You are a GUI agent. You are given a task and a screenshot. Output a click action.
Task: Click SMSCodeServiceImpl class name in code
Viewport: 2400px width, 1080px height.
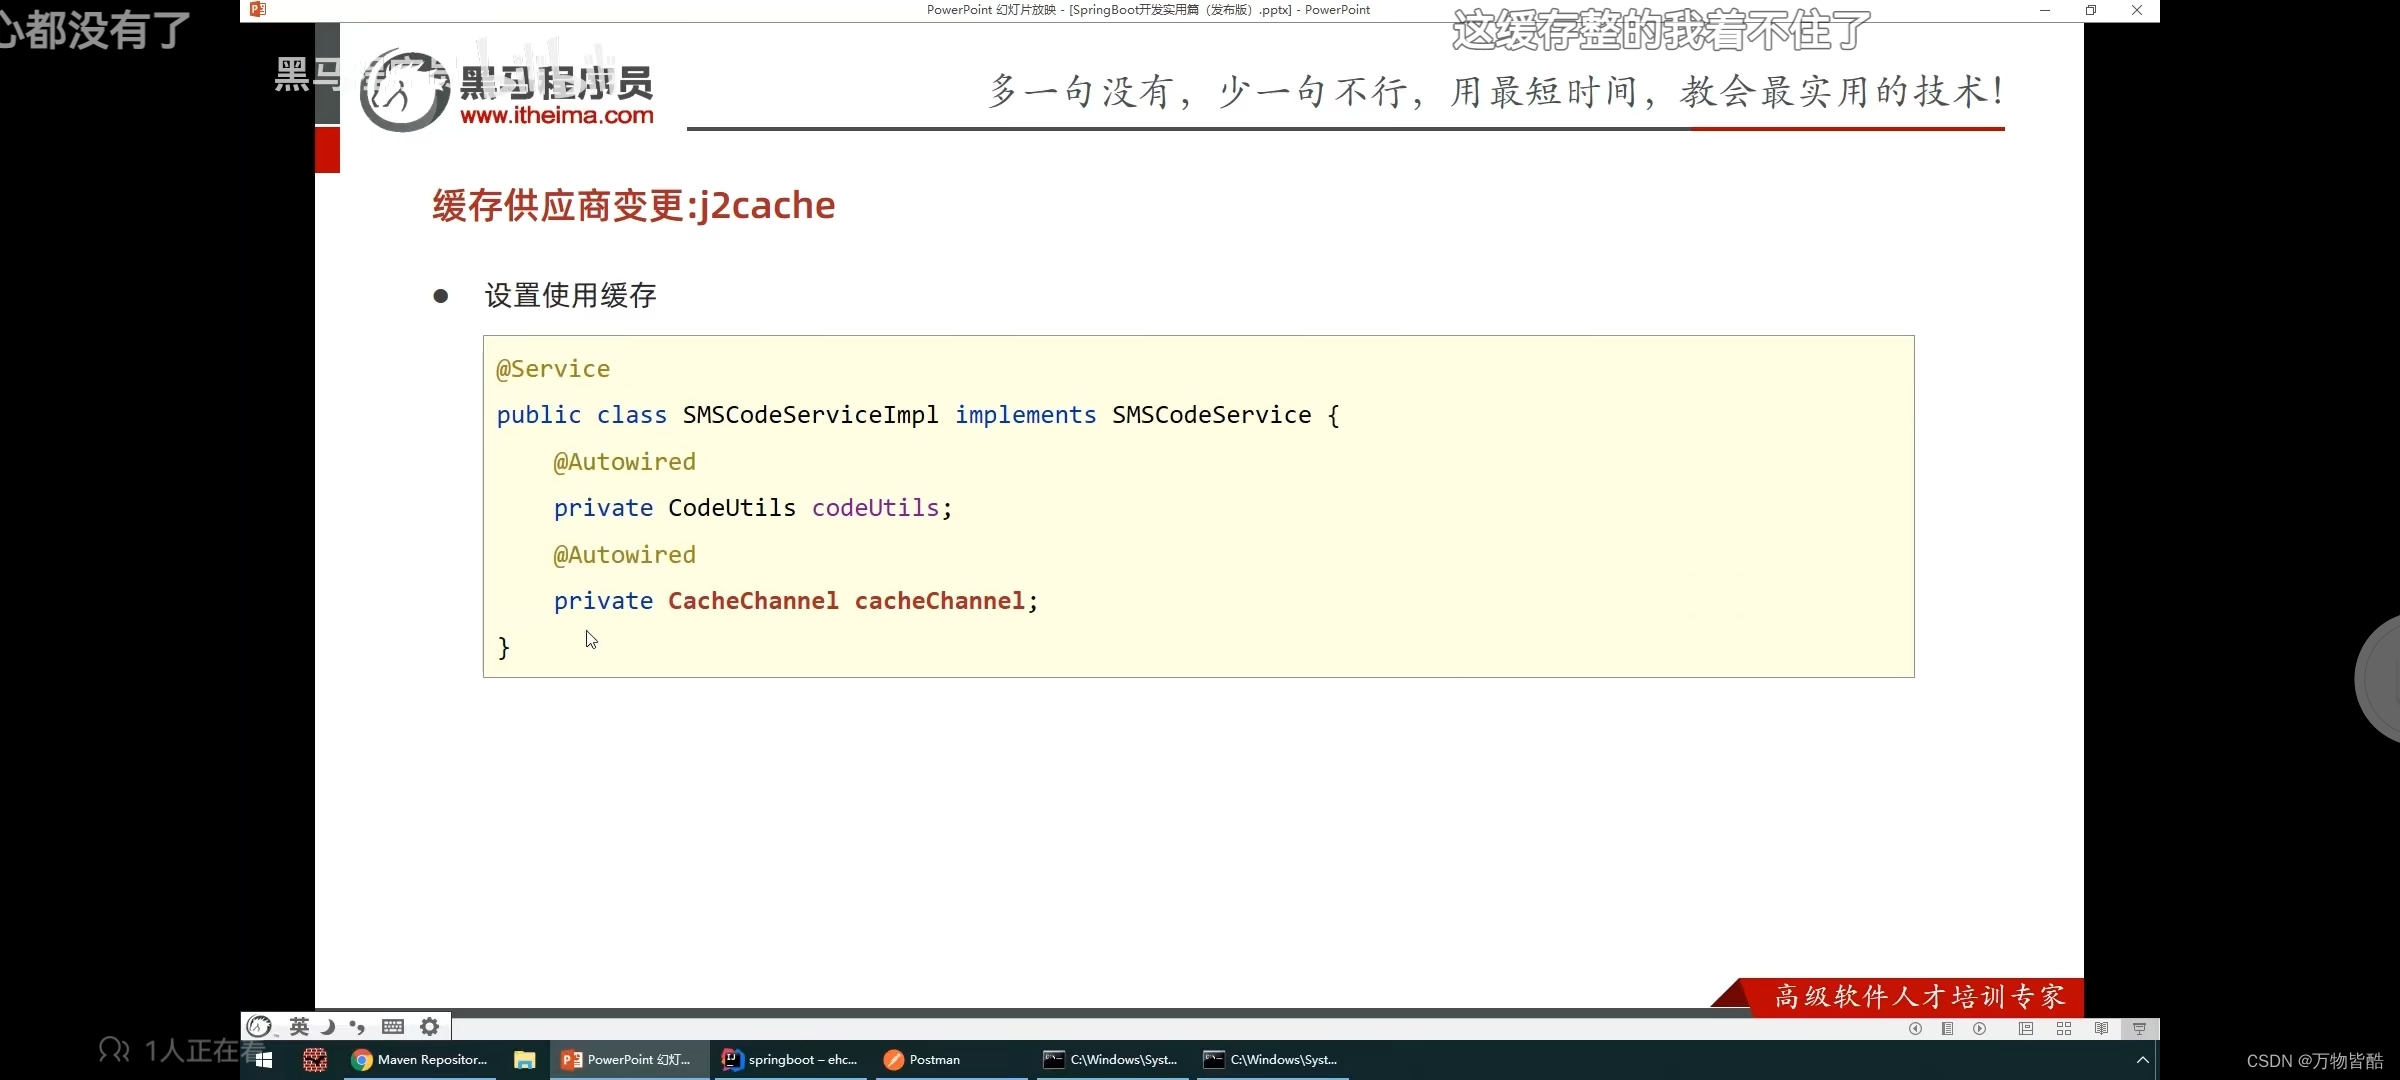(x=810, y=415)
